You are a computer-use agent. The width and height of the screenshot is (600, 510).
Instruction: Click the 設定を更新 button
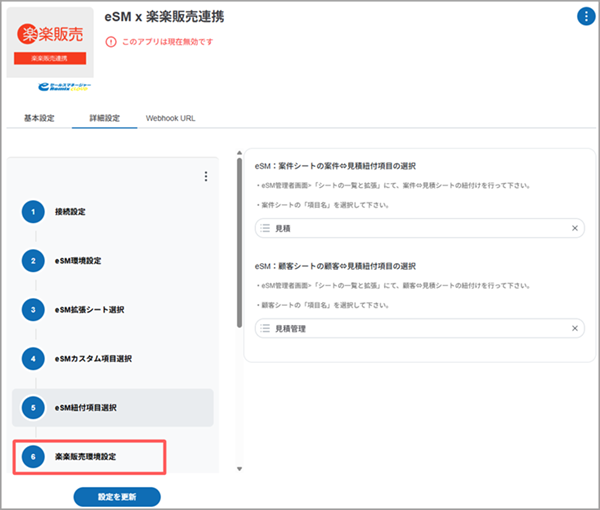[x=117, y=496]
